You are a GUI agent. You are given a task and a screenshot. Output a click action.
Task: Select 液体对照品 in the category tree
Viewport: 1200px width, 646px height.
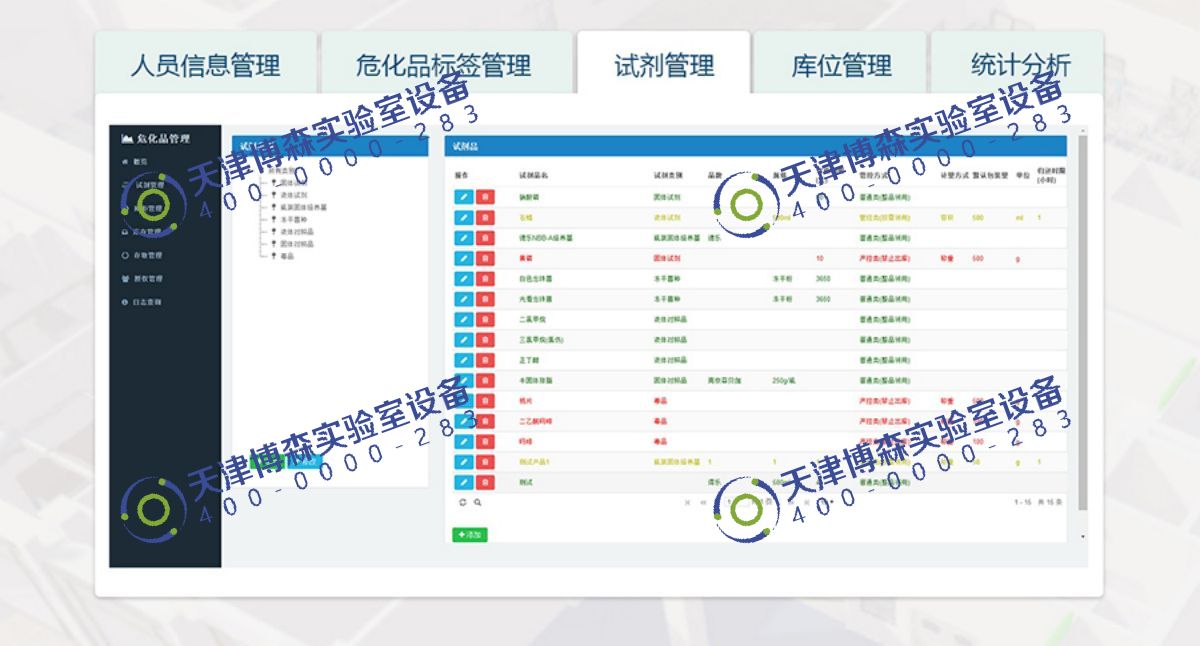pos(296,231)
